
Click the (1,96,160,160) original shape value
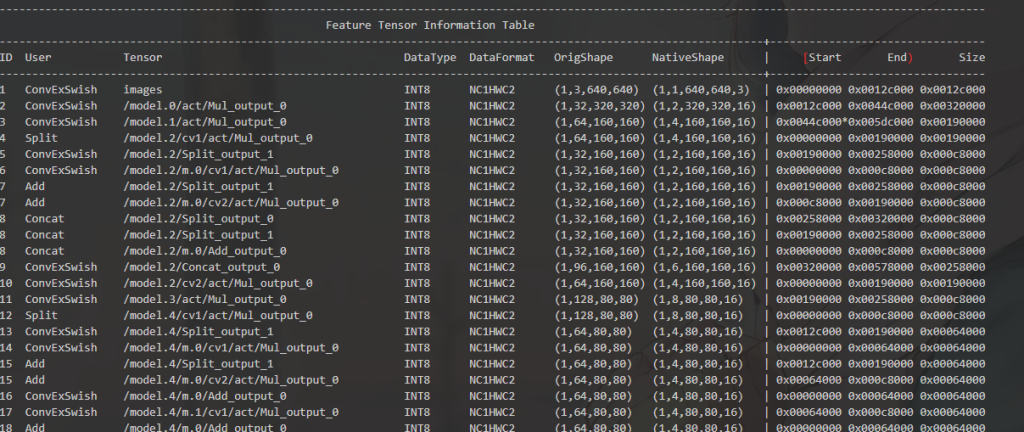point(598,267)
